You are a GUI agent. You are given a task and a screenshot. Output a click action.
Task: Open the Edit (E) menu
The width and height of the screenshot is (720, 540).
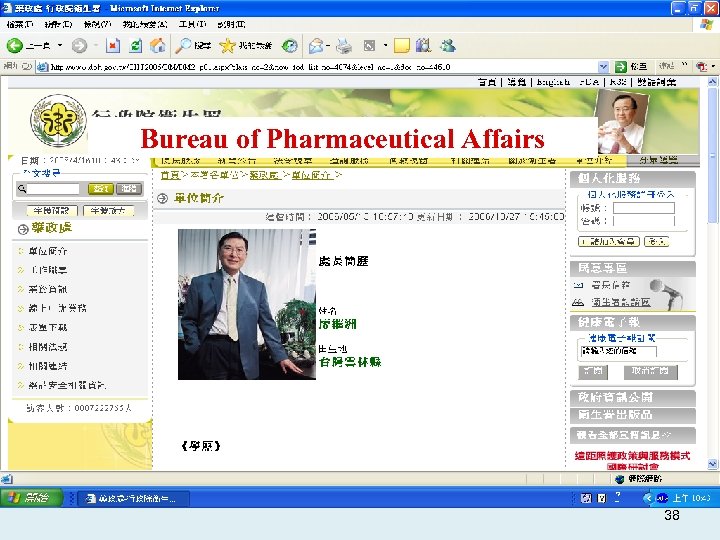tap(58, 24)
